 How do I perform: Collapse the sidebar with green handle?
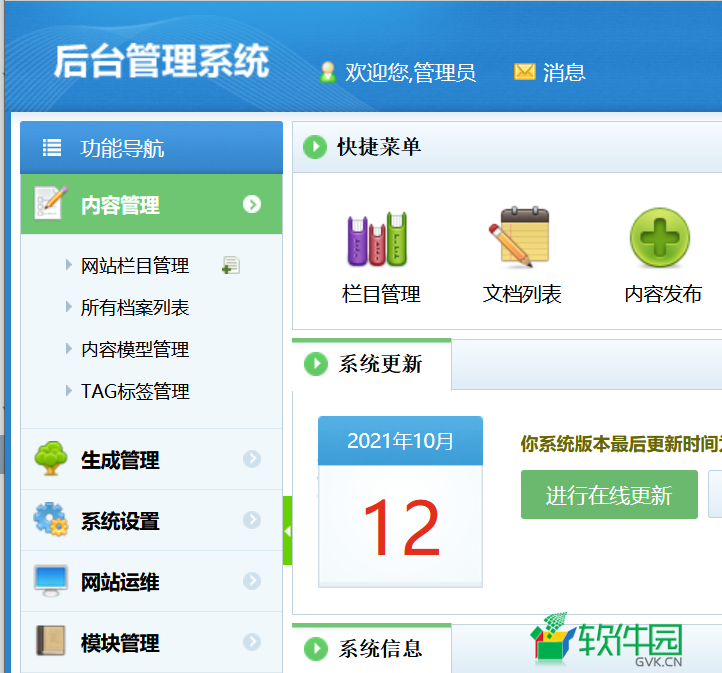pyautogui.click(x=287, y=531)
